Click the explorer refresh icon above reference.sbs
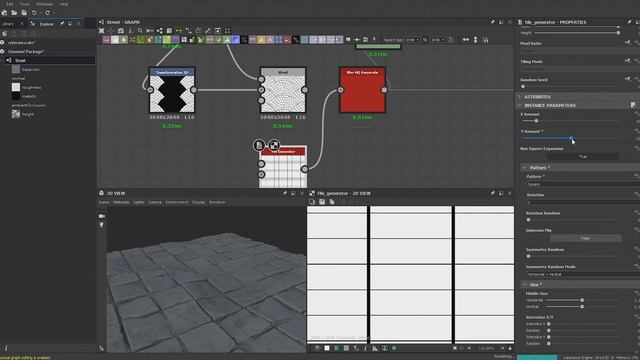640x360 pixels. pyautogui.click(x=4, y=33)
